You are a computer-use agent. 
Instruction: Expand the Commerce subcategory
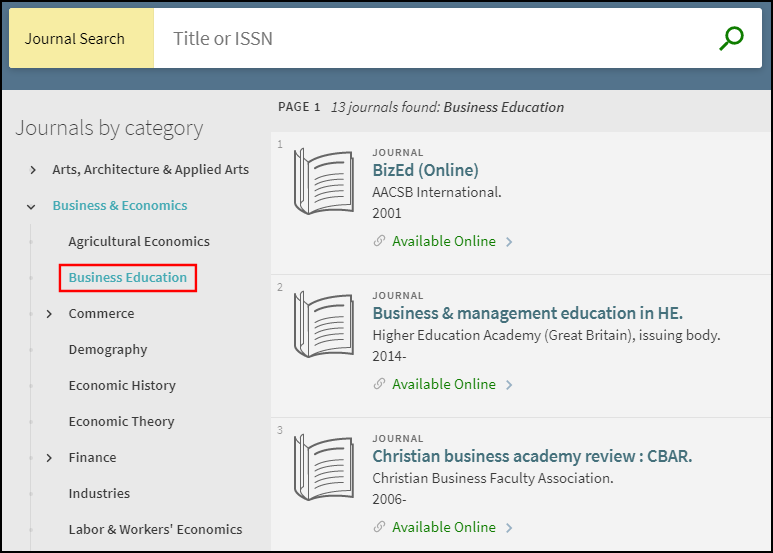(x=49, y=314)
